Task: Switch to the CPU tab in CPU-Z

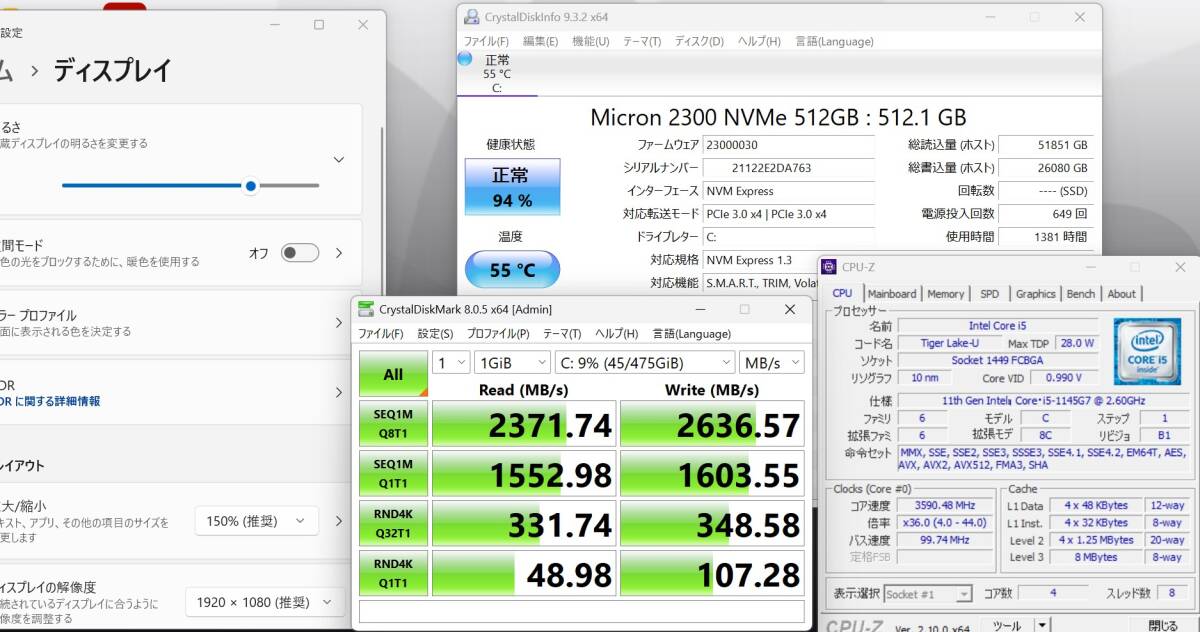Action: pyautogui.click(x=842, y=293)
